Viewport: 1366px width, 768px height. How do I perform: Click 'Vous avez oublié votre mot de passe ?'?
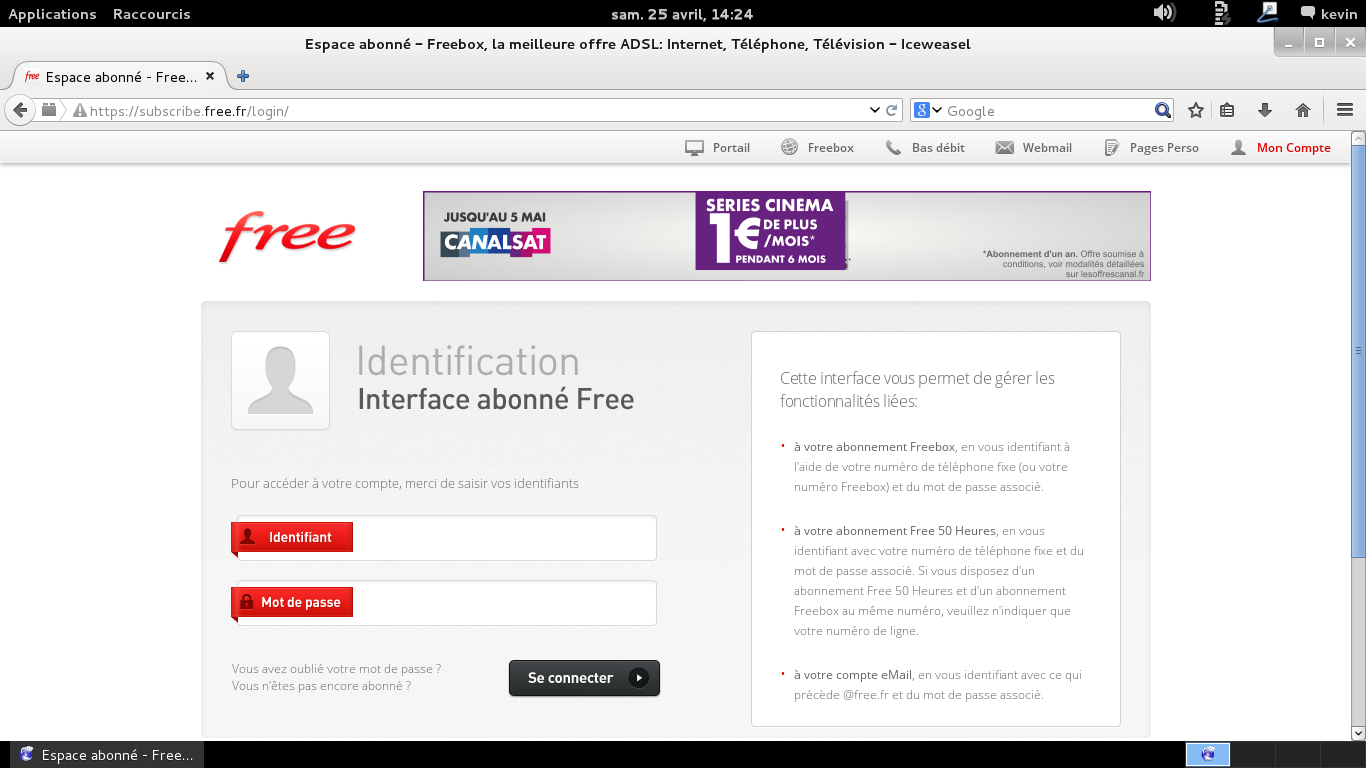[x=336, y=668]
